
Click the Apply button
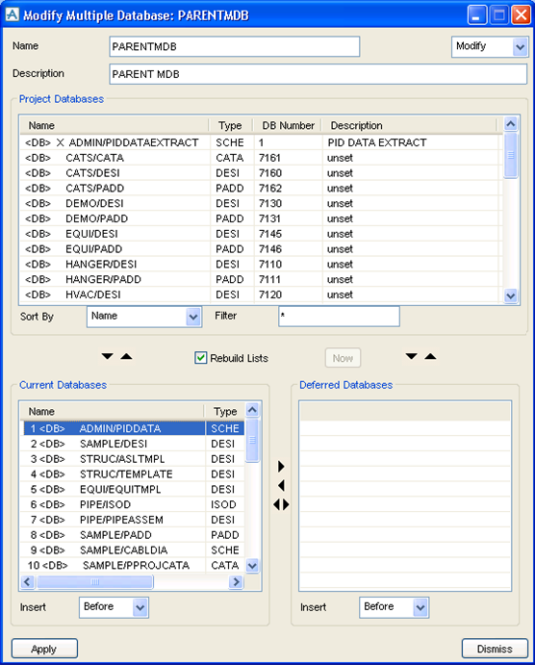tap(44, 649)
